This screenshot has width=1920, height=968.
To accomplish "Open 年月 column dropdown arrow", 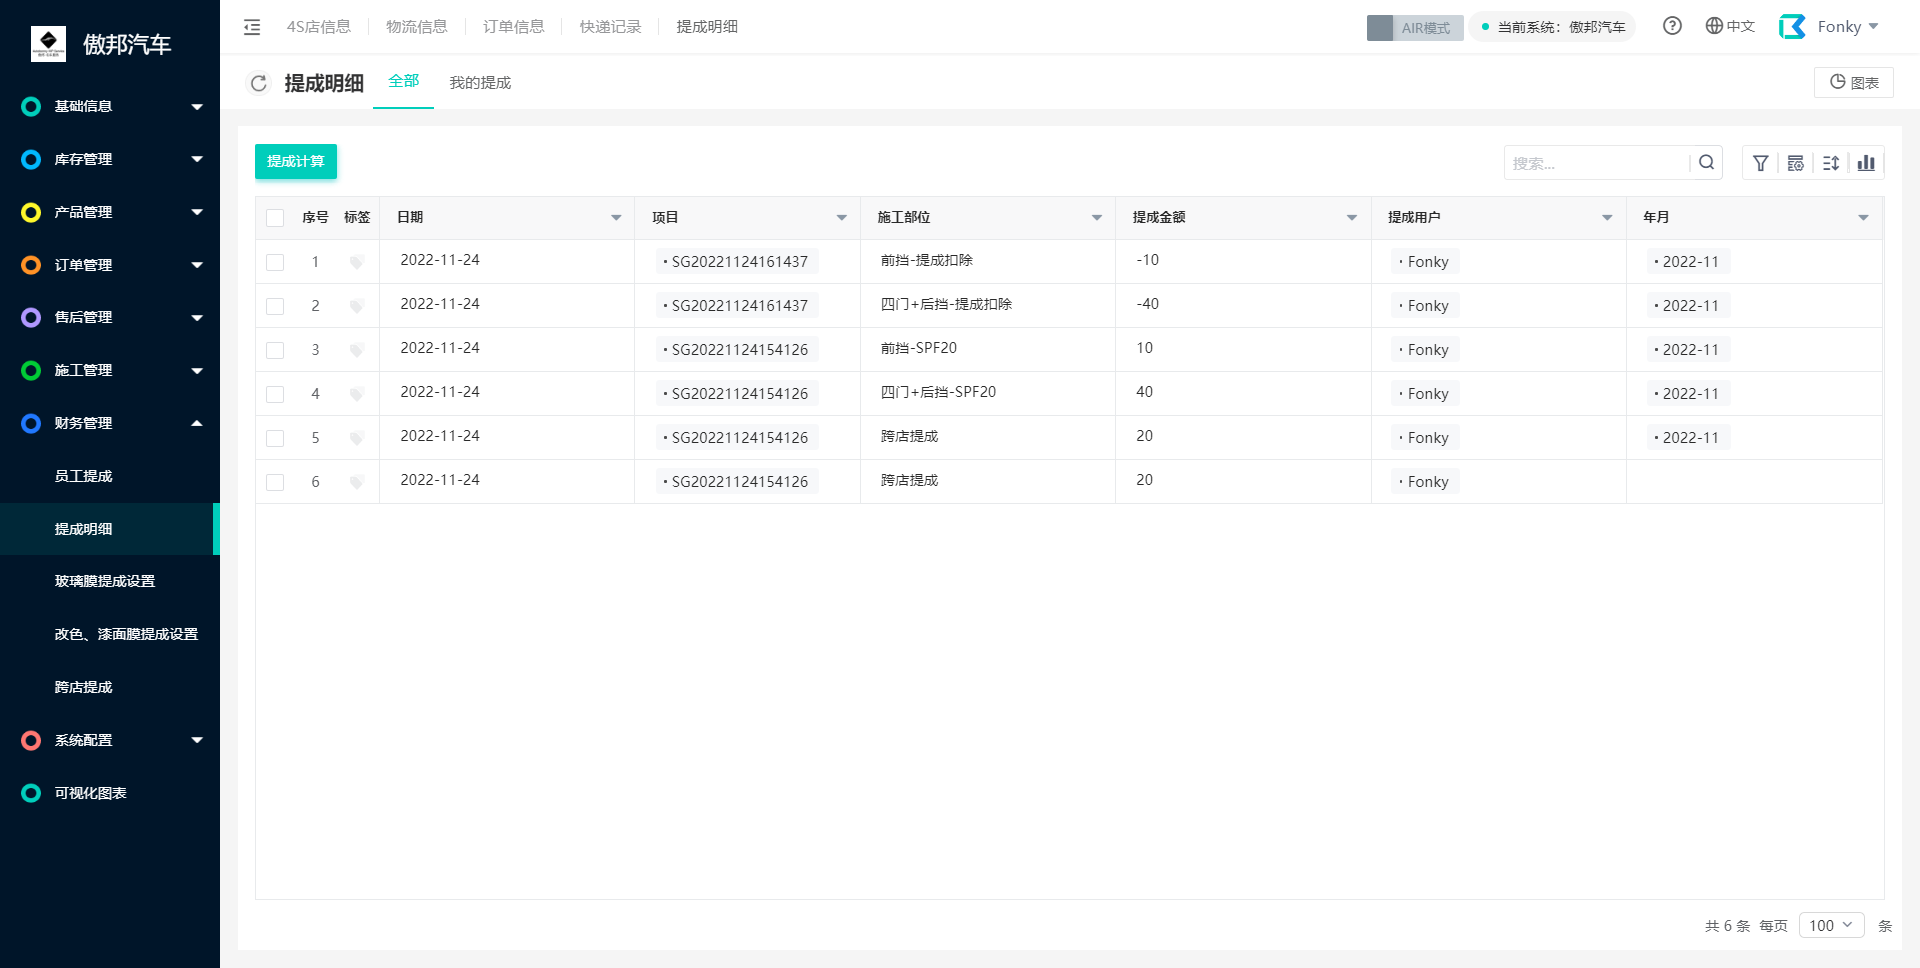I will [x=1863, y=218].
